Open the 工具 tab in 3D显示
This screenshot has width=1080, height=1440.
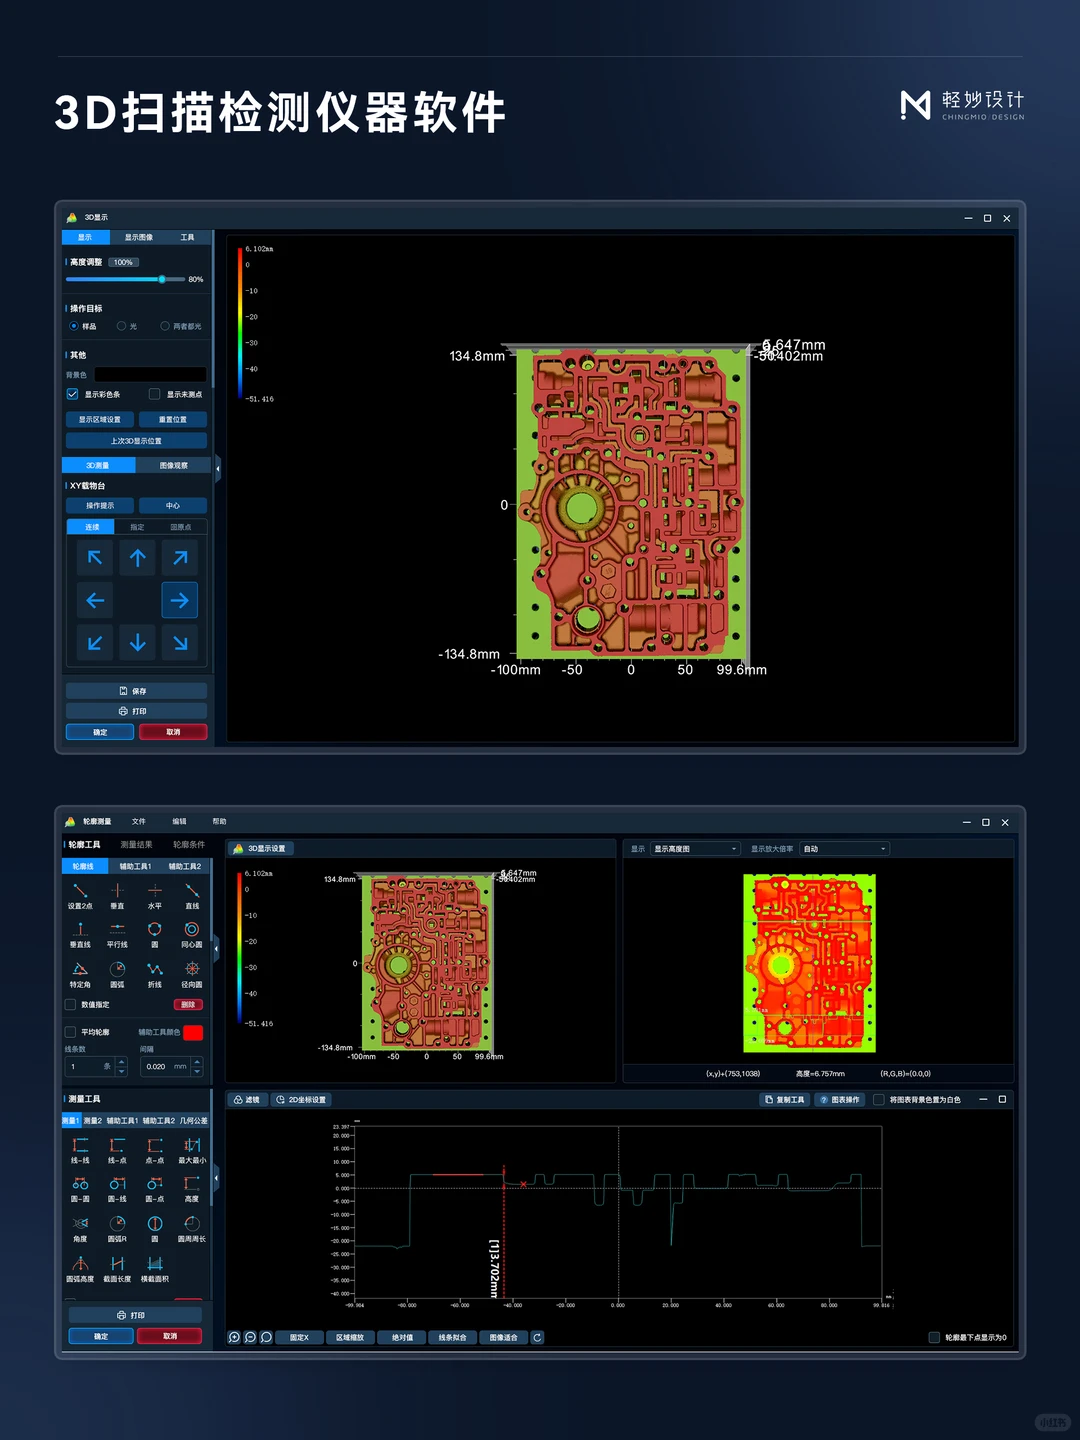[x=187, y=237]
